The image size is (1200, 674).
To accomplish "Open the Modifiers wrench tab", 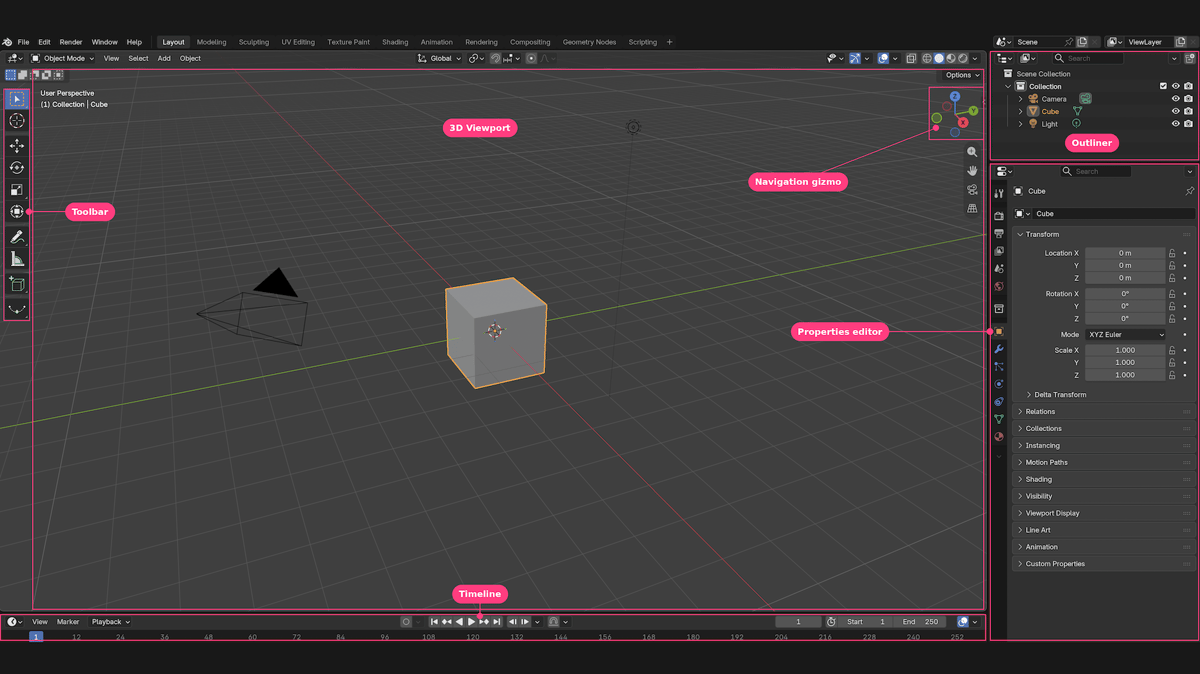I will pyautogui.click(x=998, y=349).
